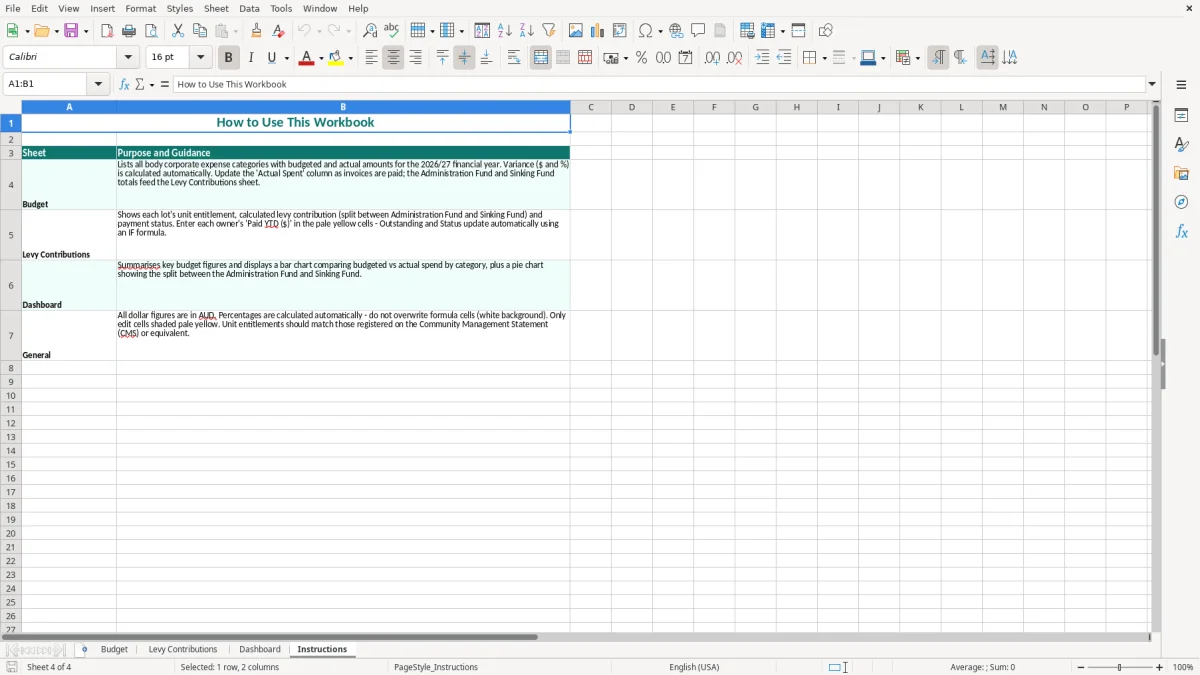Open the Format menu
This screenshot has width=1200, height=675.
pyautogui.click(x=140, y=8)
